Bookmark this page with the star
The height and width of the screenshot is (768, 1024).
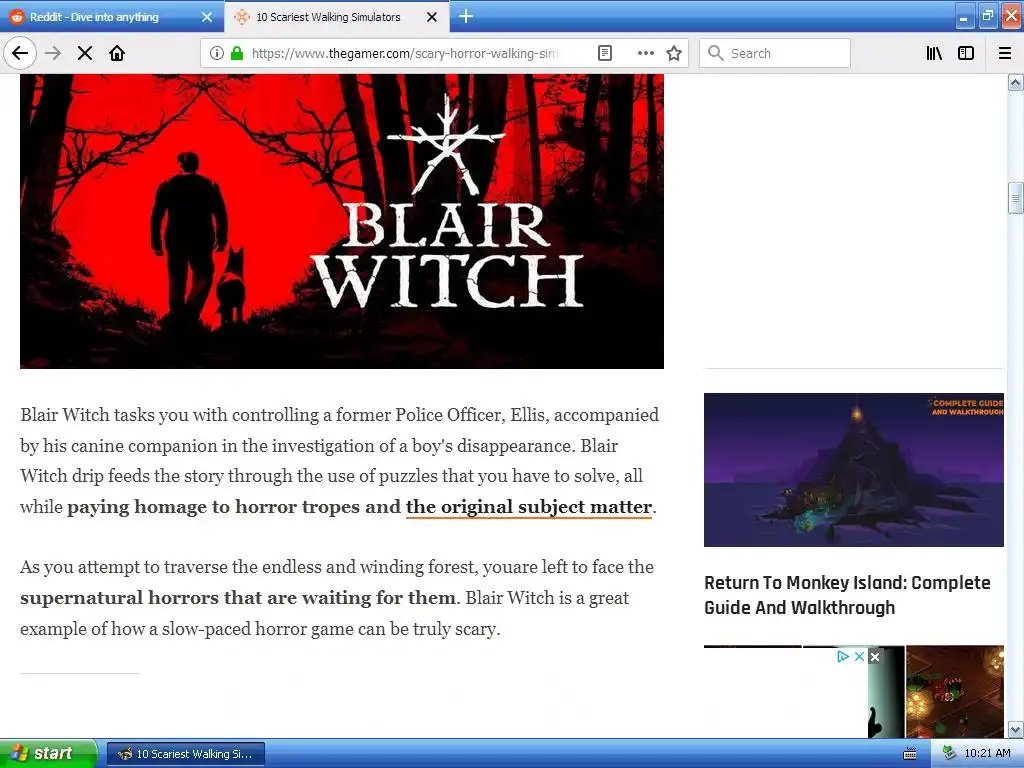[674, 53]
